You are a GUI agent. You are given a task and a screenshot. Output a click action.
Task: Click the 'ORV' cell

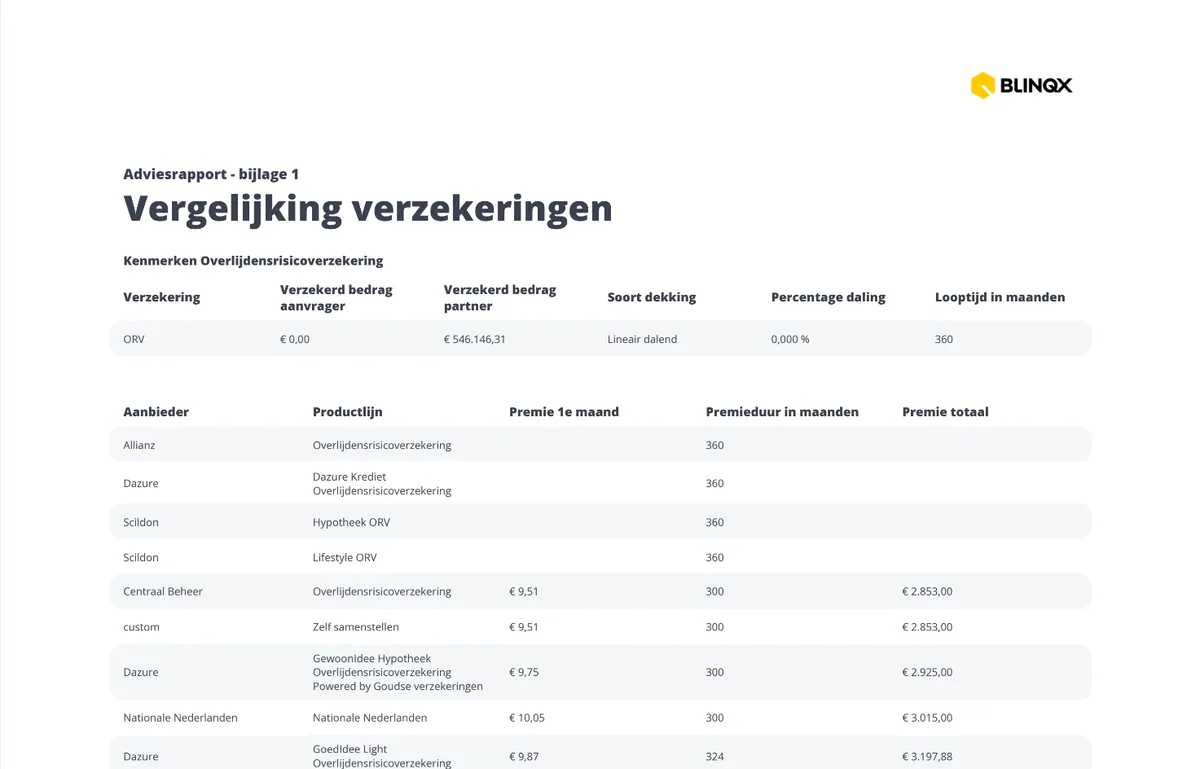click(x=134, y=339)
